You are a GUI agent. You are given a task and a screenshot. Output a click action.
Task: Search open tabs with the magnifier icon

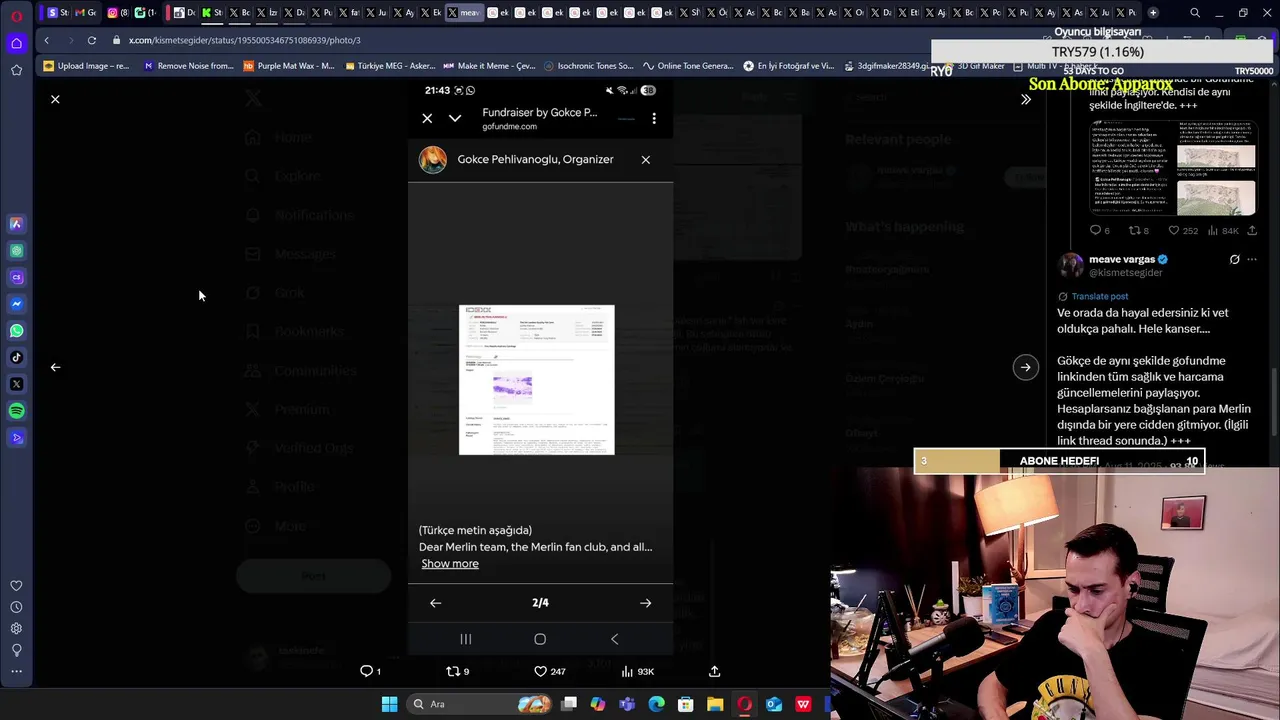click(x=1195, y=13)
